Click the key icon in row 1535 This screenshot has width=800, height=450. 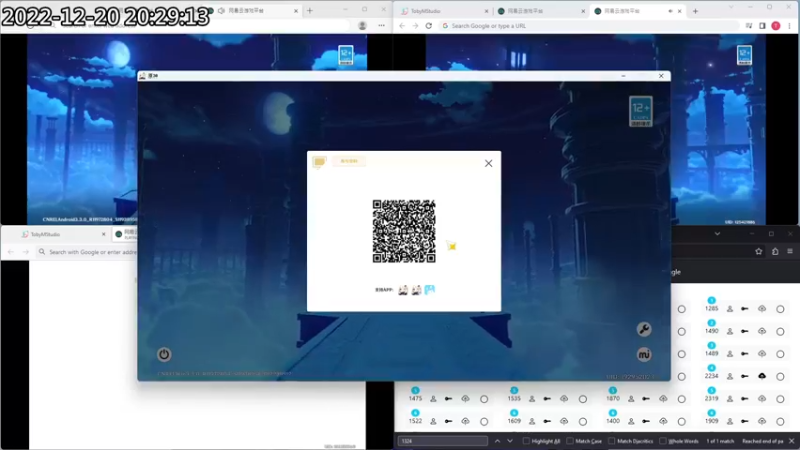[547, 398]
